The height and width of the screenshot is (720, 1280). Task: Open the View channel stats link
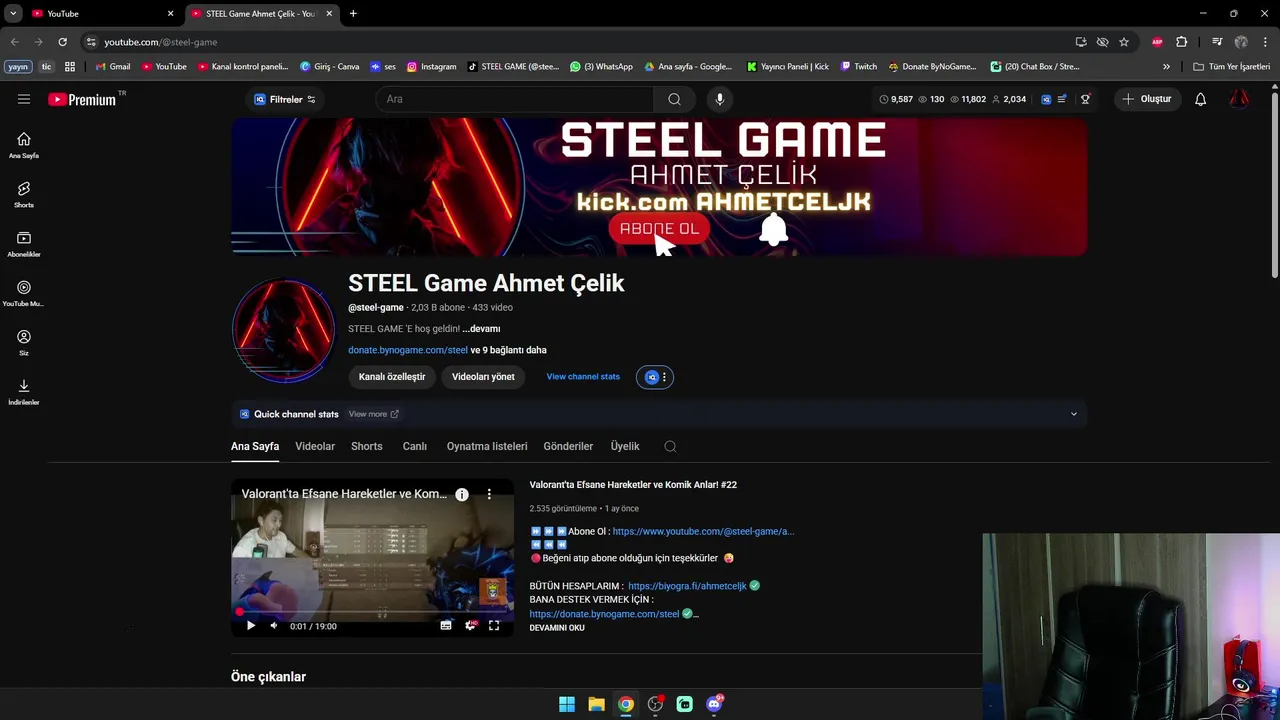583,377
